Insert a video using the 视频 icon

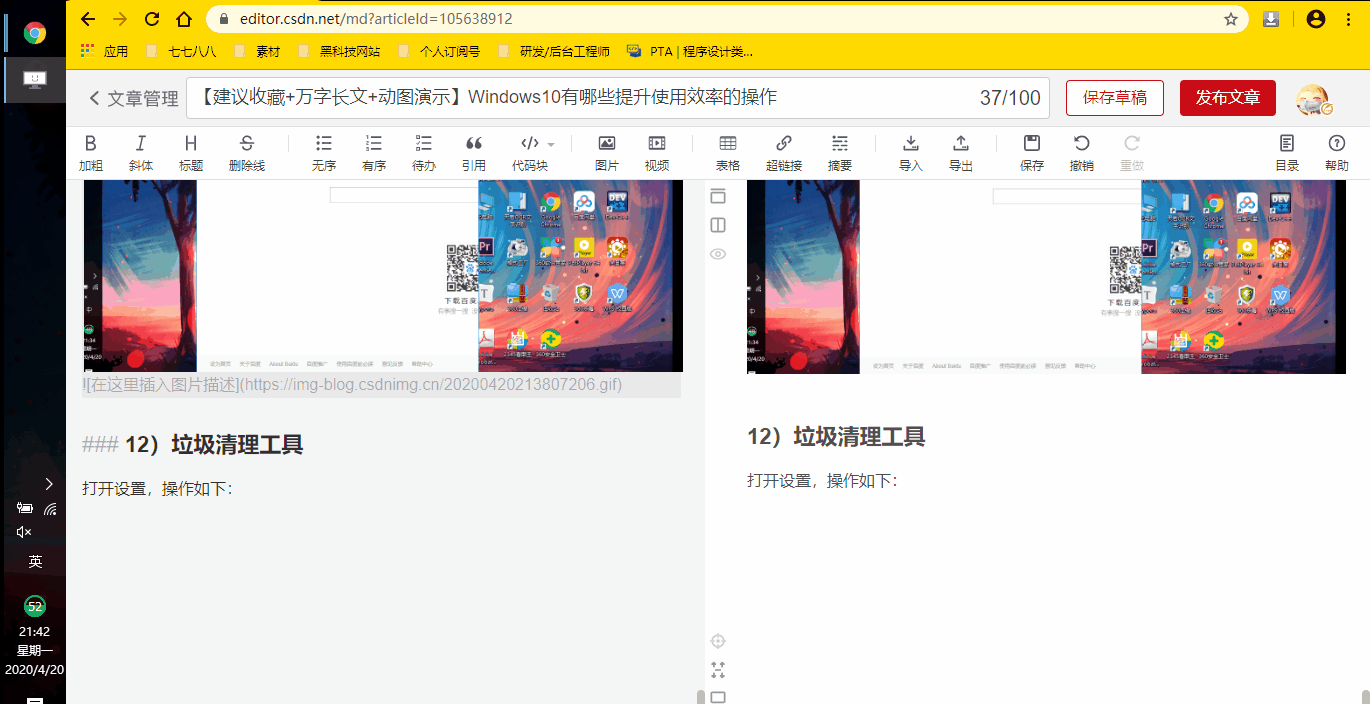(656, 152)
